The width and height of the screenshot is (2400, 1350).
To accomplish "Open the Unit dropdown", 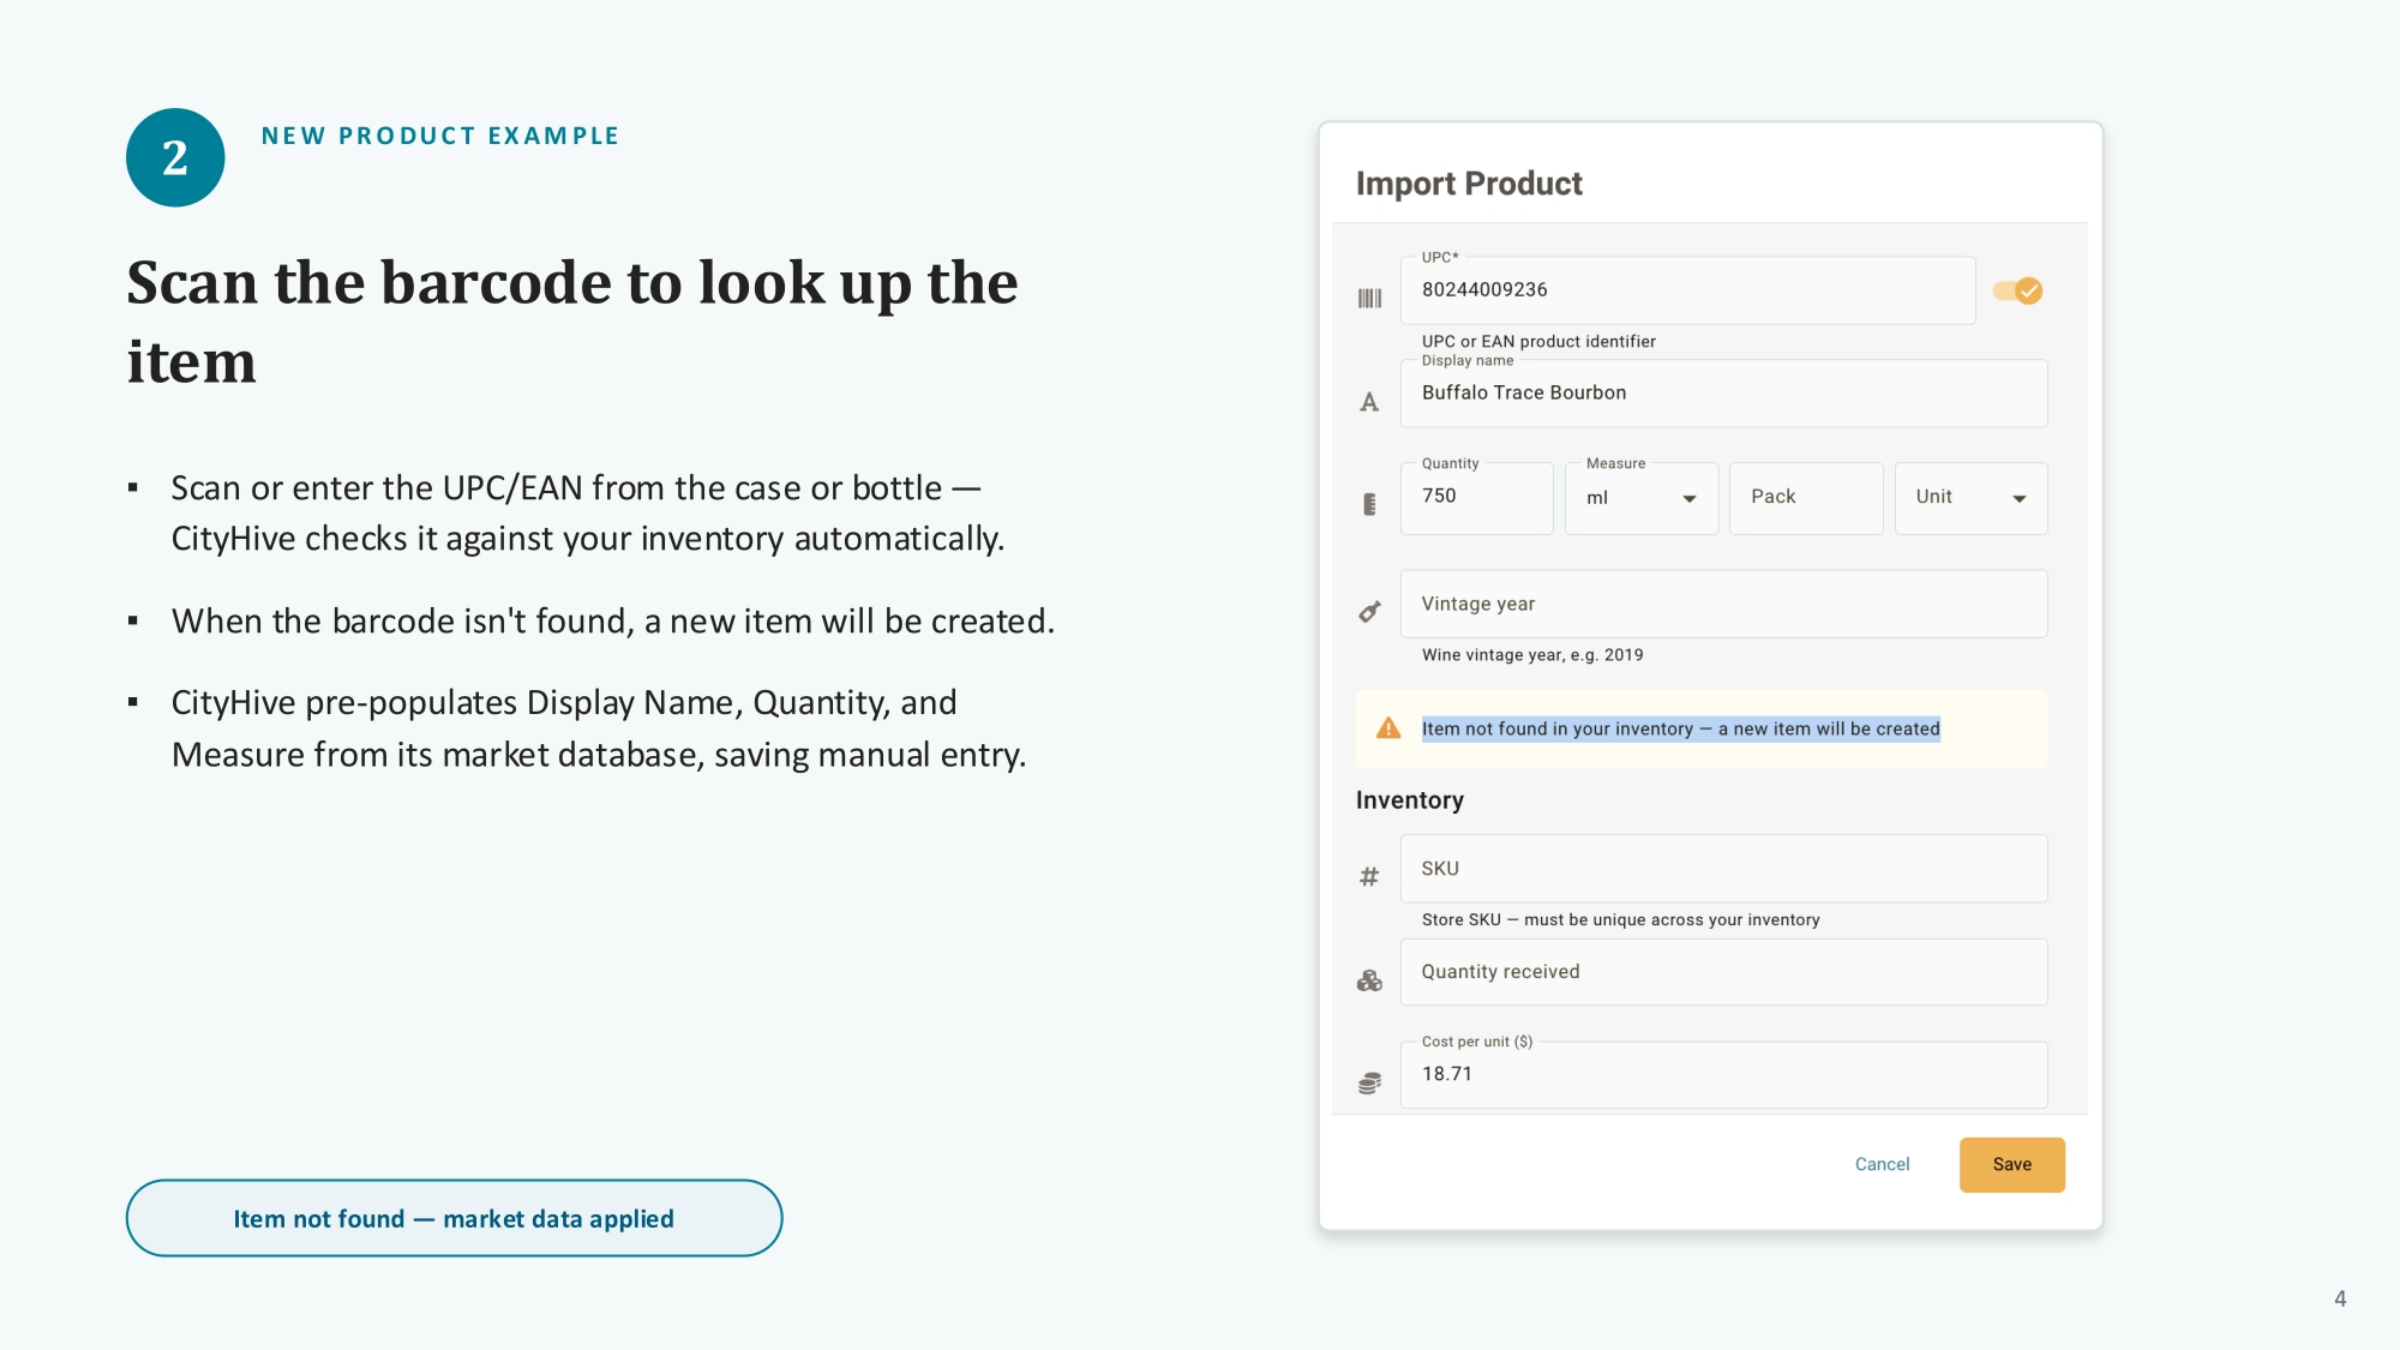I will pos(1970,498).
